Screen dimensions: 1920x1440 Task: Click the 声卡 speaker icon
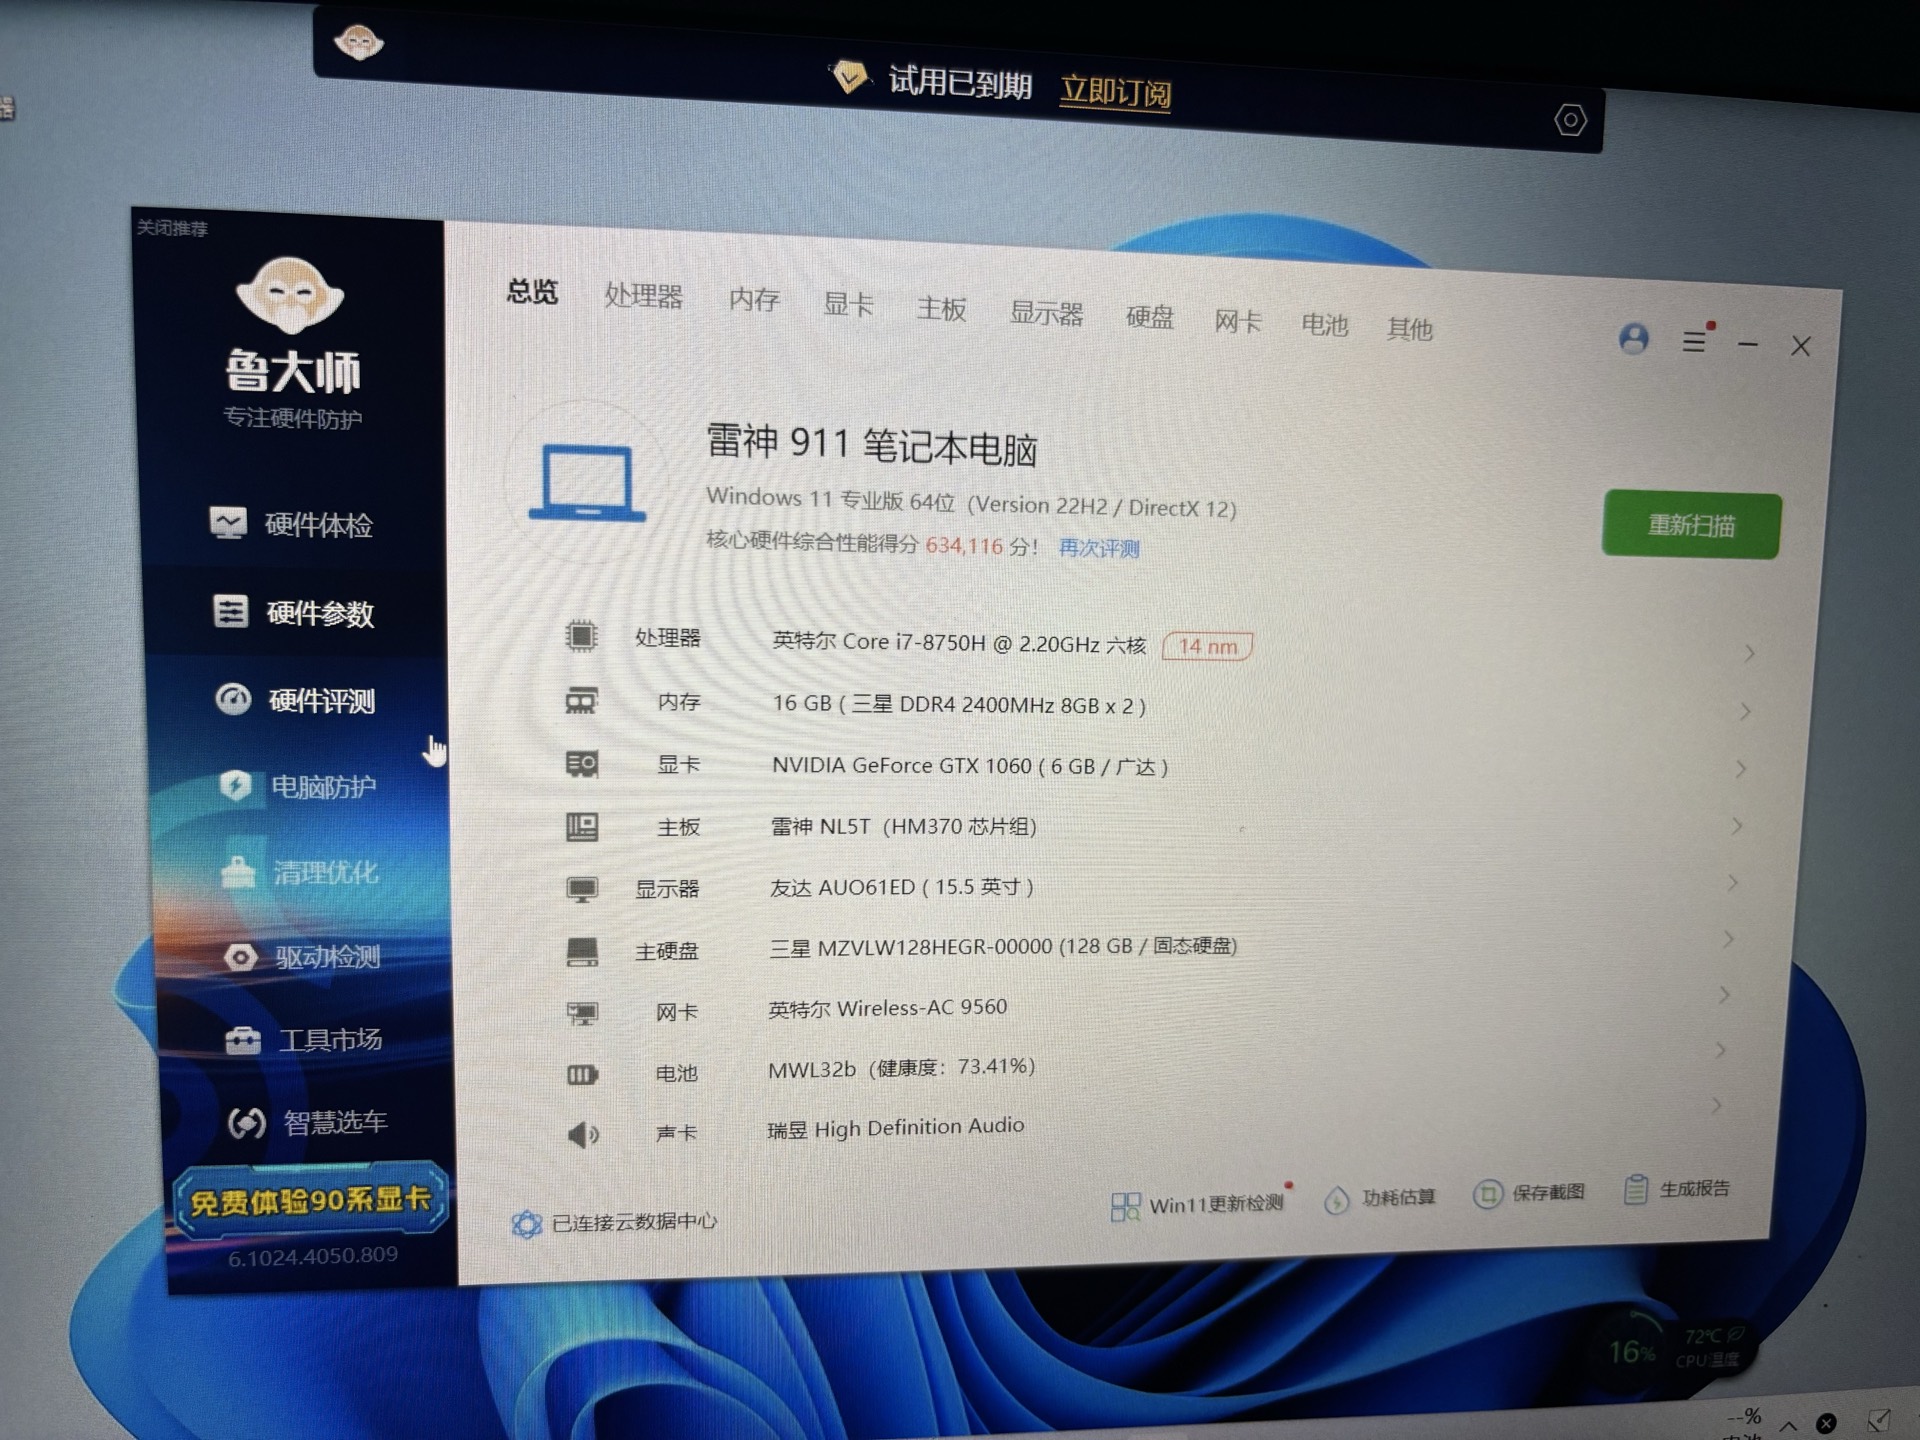tap(583, 1135)
